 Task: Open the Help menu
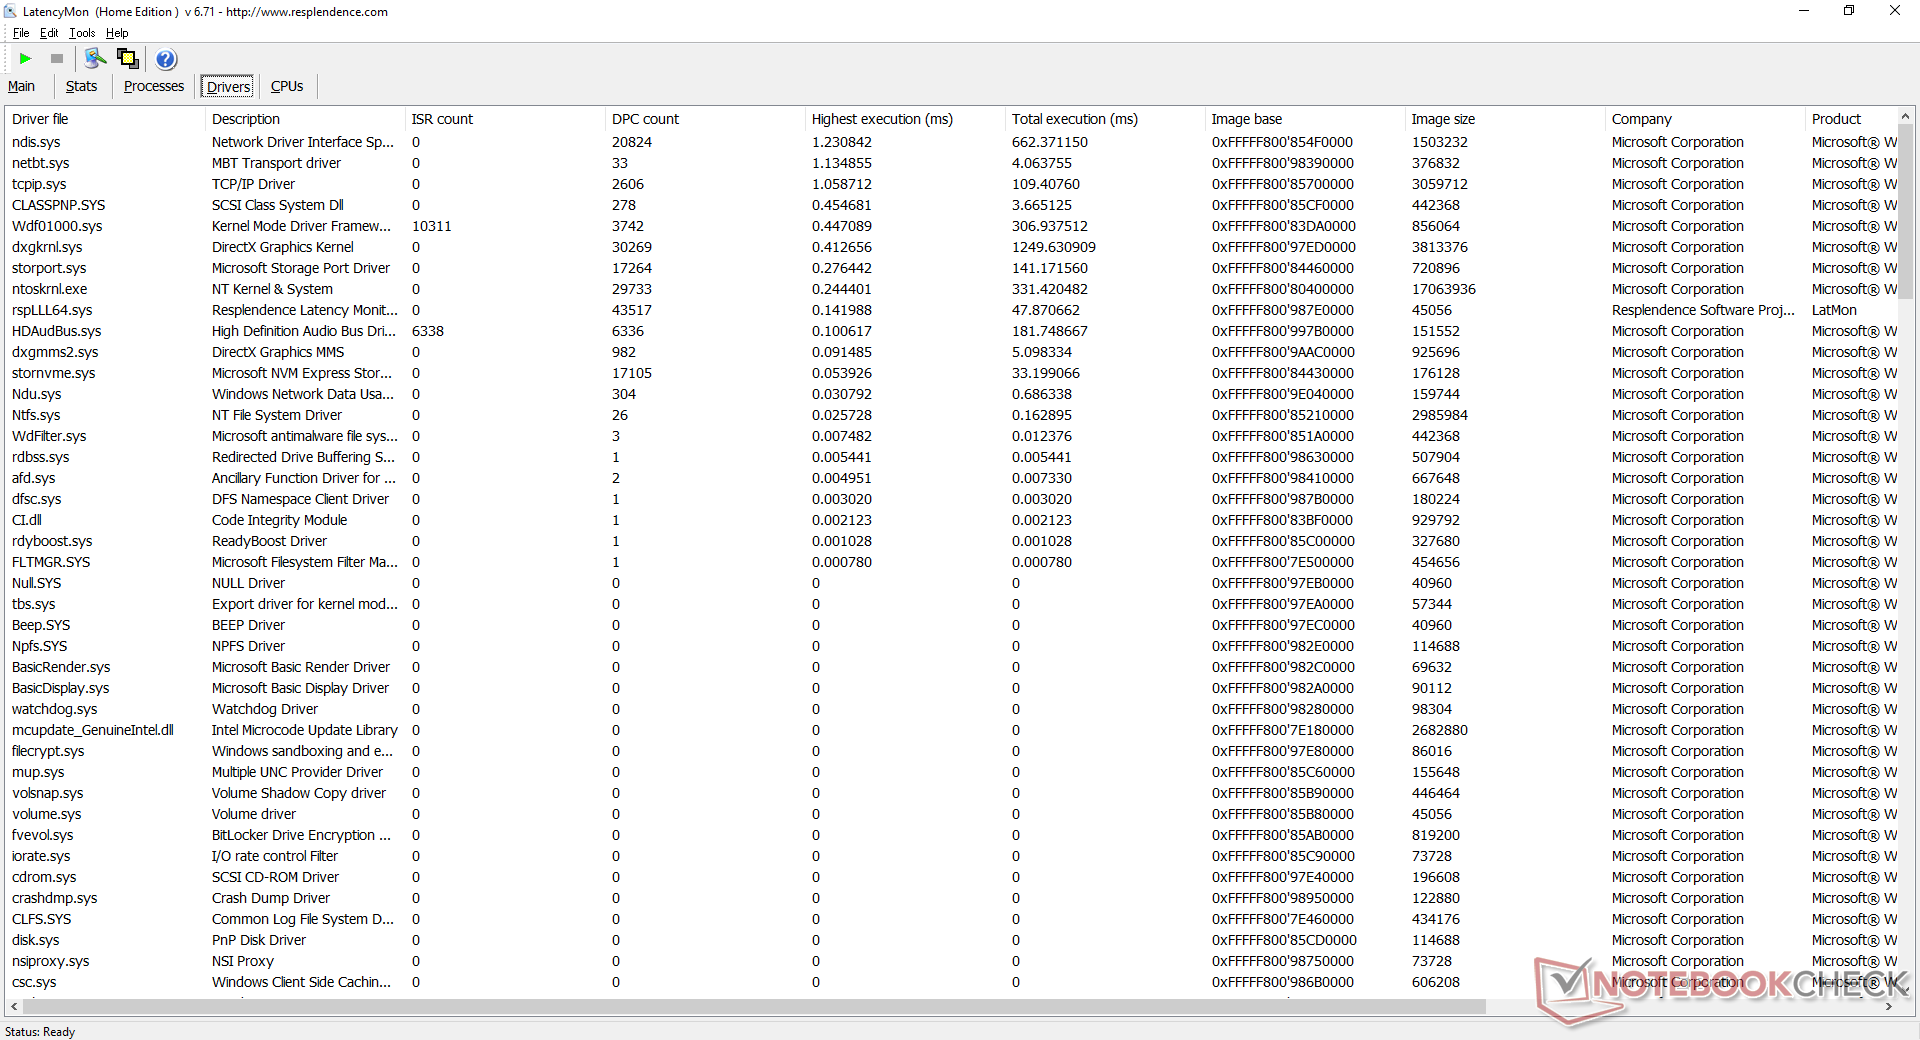117,33
